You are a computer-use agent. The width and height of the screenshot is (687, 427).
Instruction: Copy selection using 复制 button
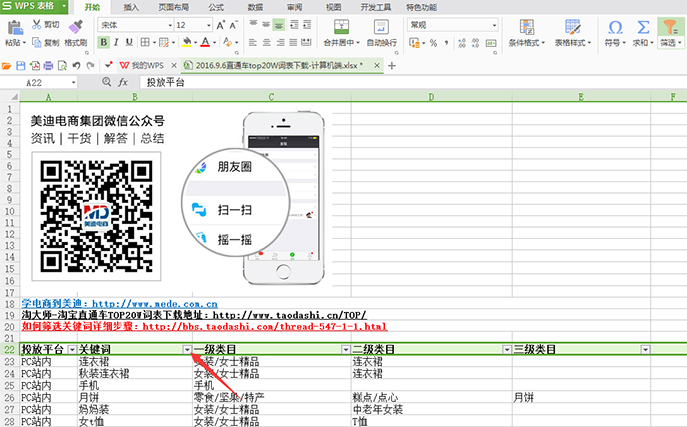tap(46, 42)
